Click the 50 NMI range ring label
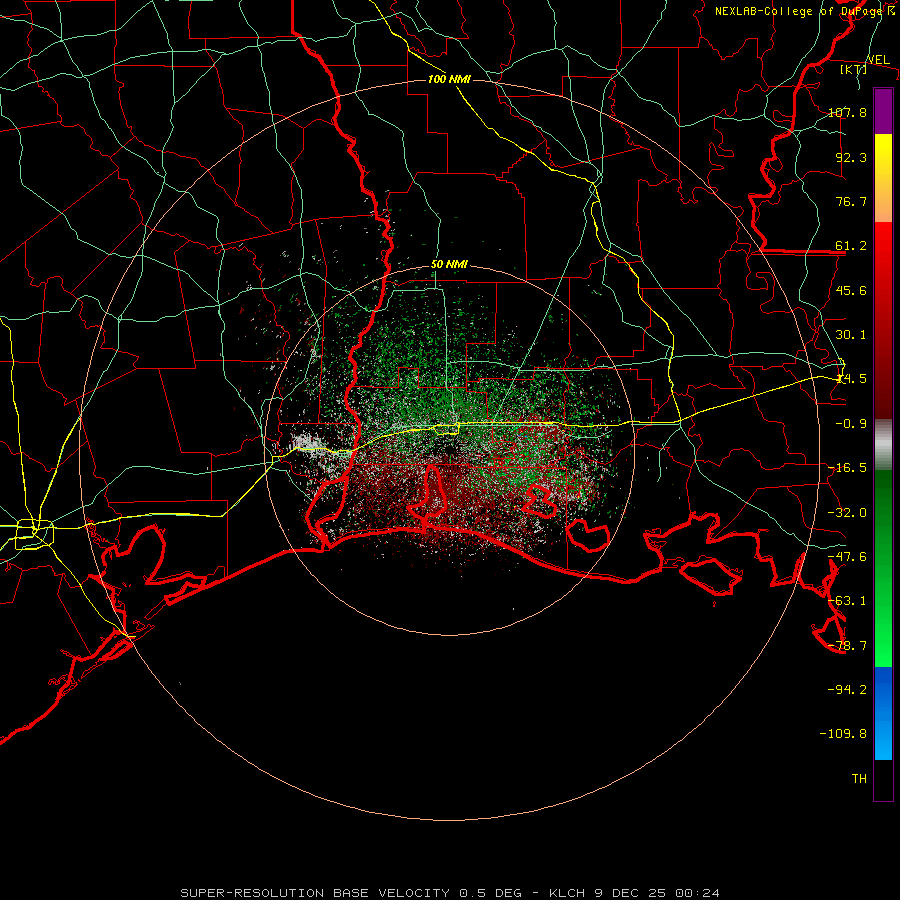 449,265
